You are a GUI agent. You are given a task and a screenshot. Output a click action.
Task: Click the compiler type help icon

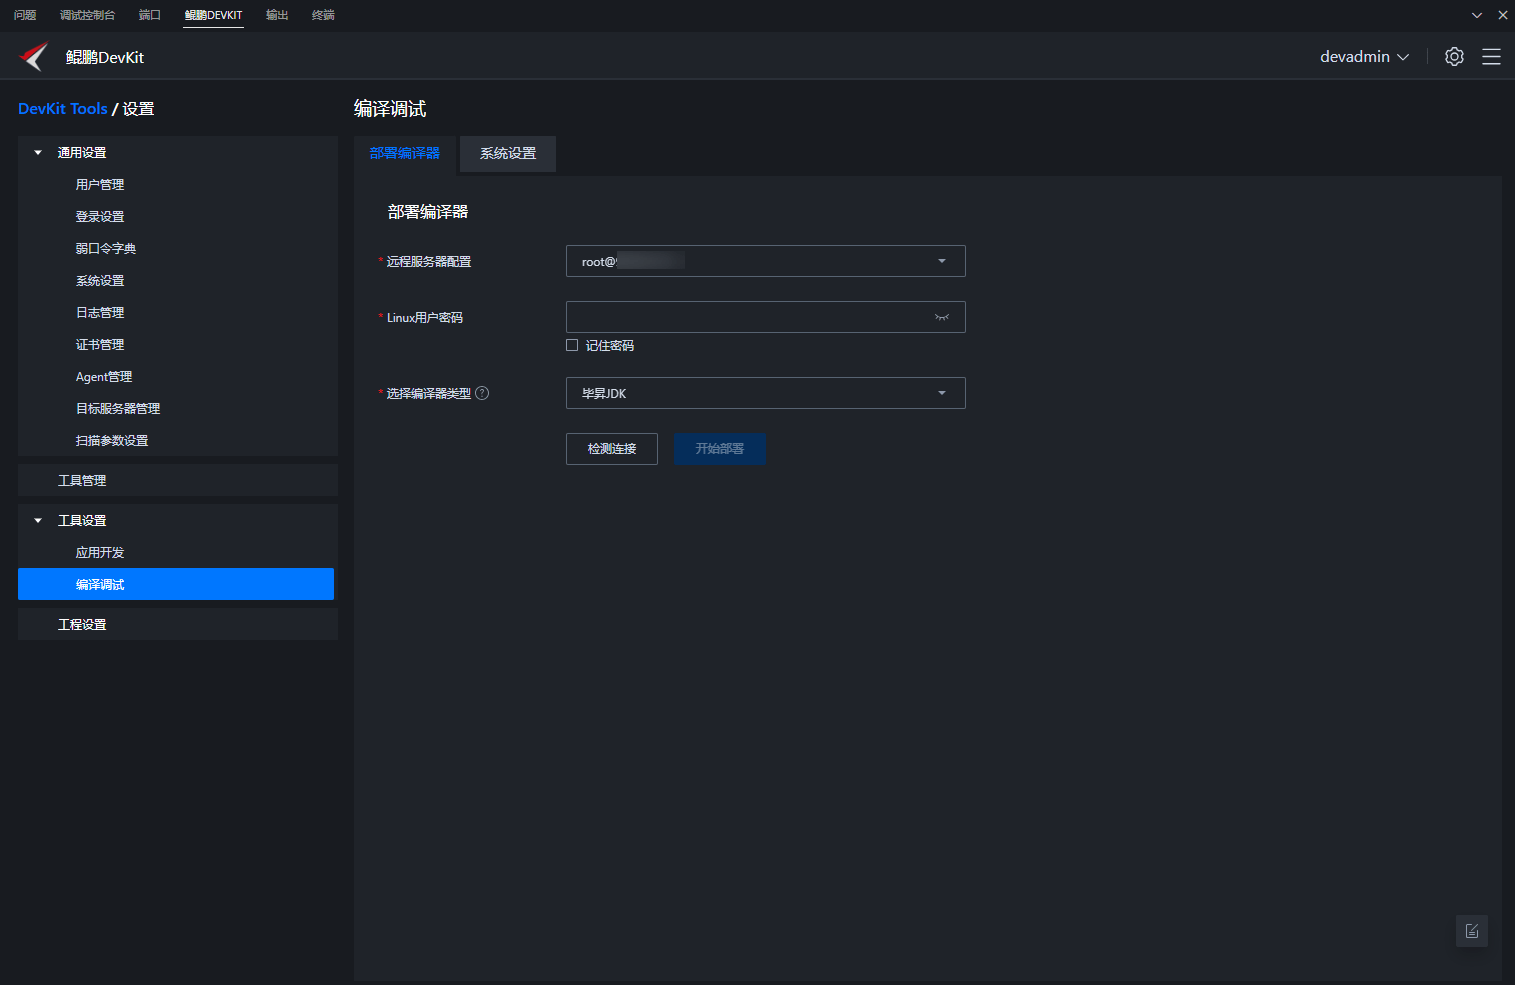pos(482,393)
